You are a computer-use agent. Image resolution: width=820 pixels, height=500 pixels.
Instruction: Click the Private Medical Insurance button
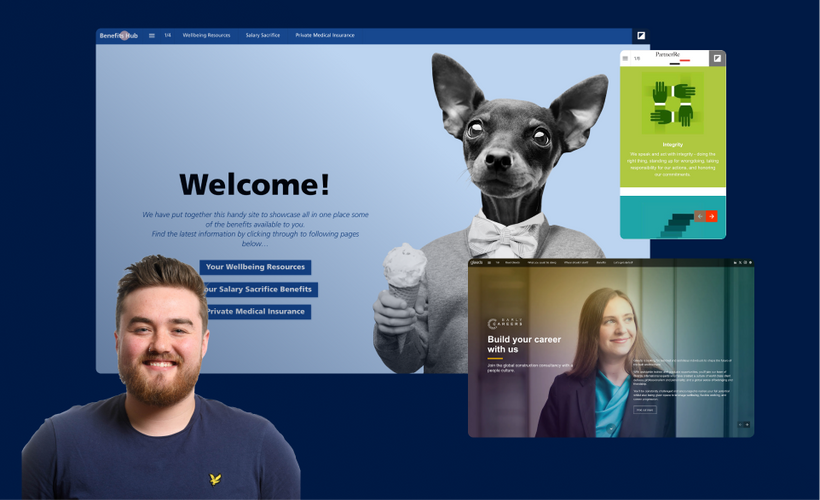click(x=256, y=311)
